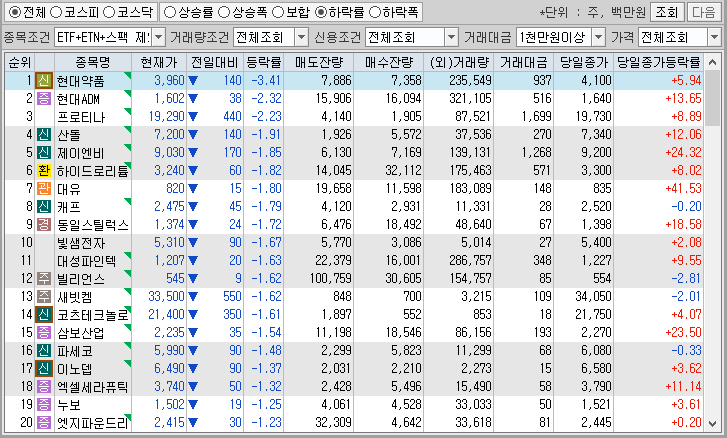
Task: Click the 신 badge icon beside 산돌
Action: click(44, 135)
